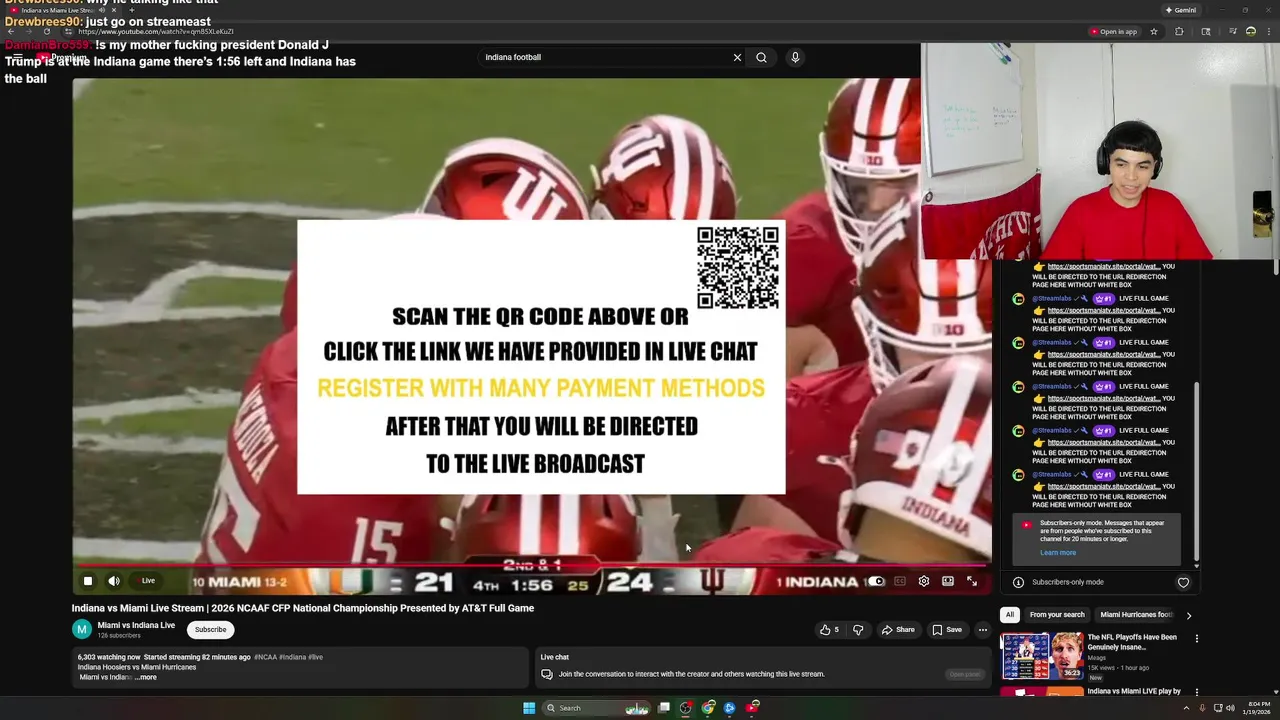The image size is (1280, 720).
Task: Open Chrome three-dot menu
Action: tap(1268, 32)
